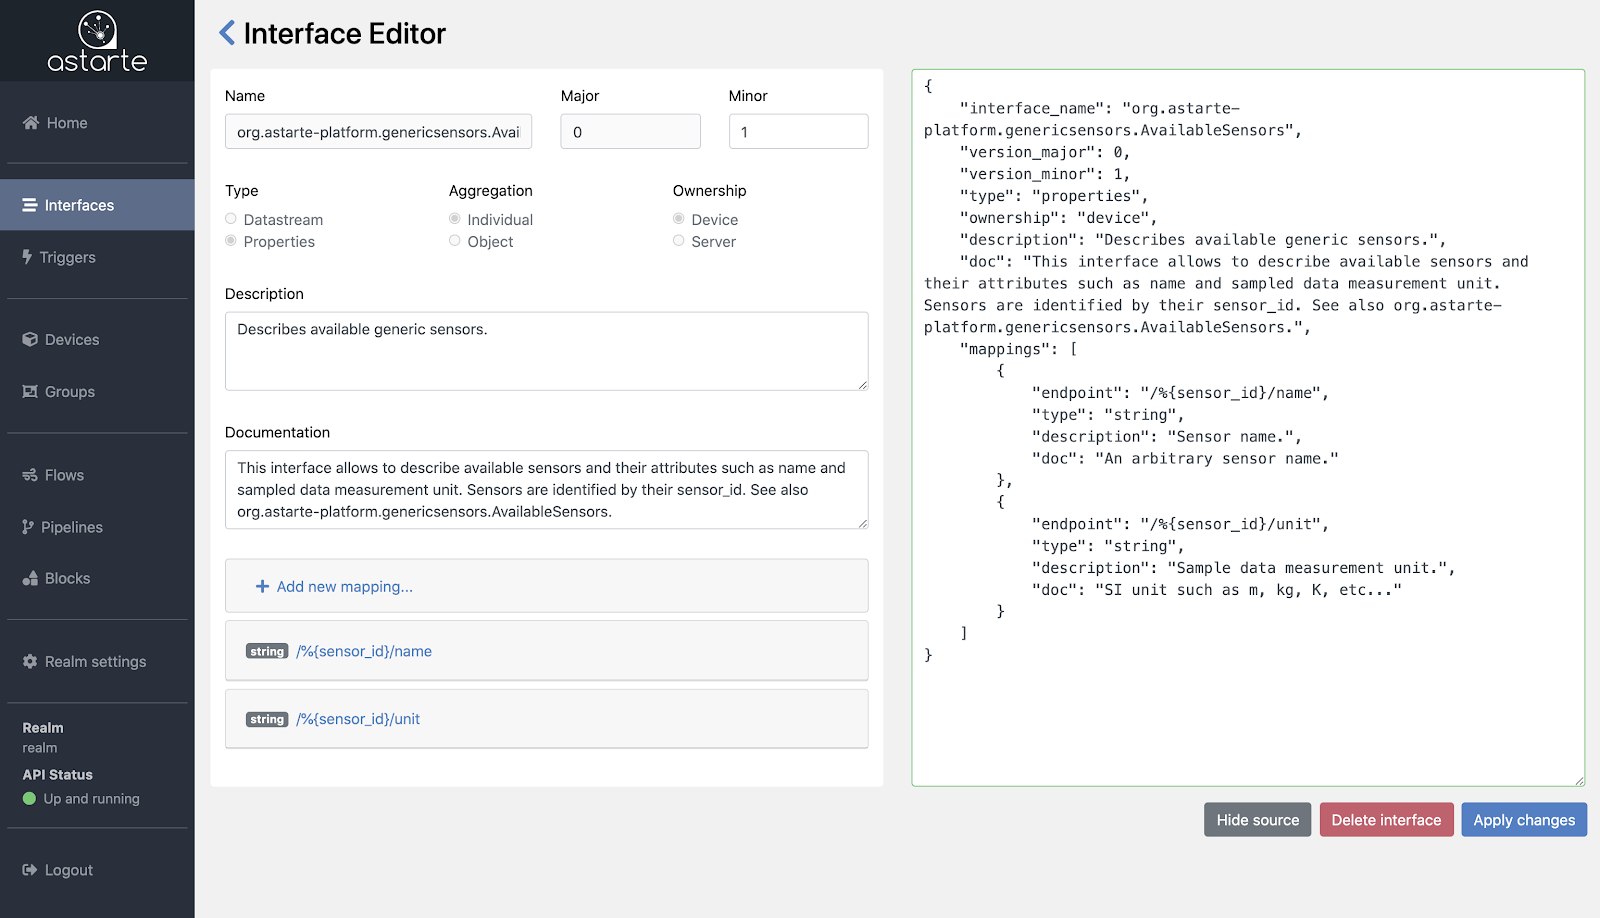Open the Home page
This screenshot has height=918, width=1600.
pos(66,122)
